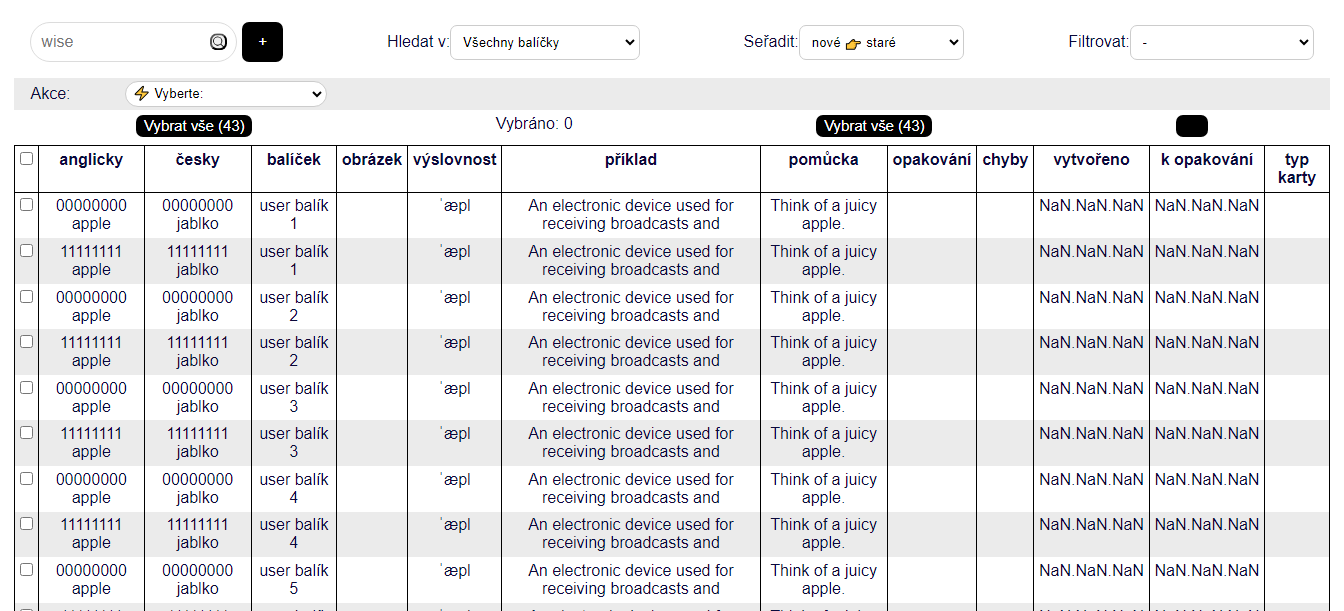Click the empty black button above the table

click(1191, 126)
